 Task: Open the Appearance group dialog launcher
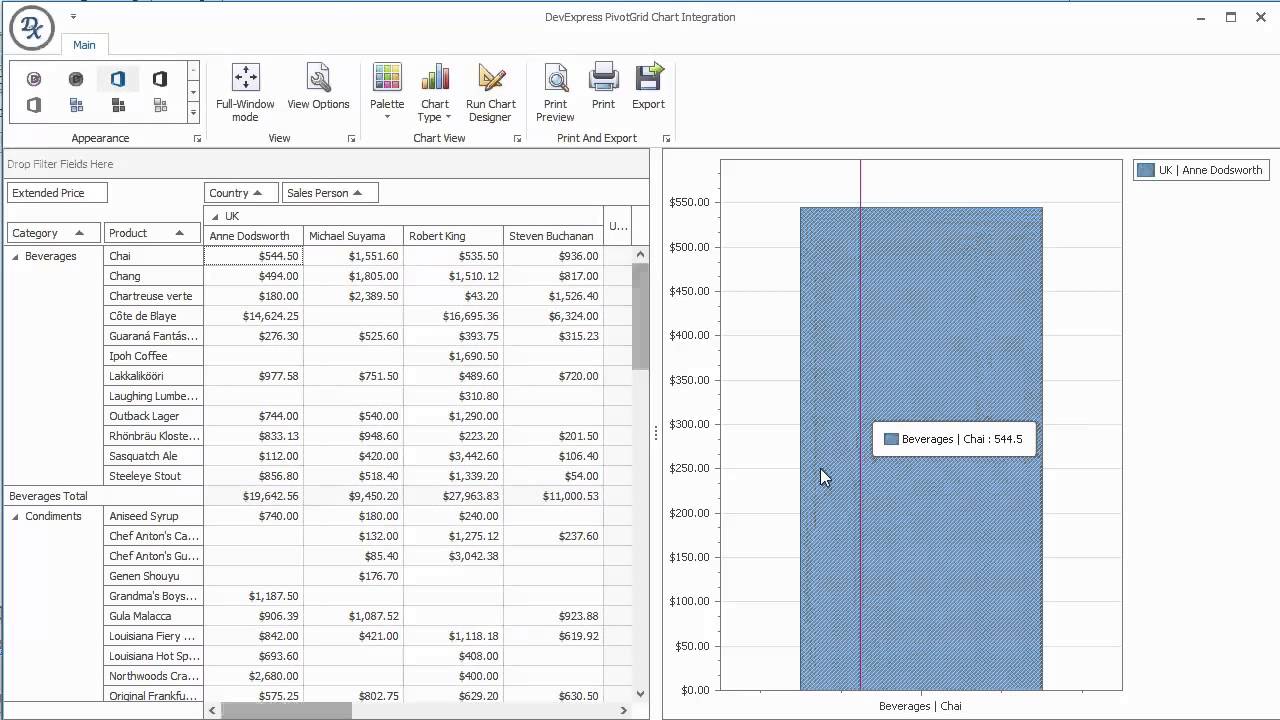click(x=197, y=139)
